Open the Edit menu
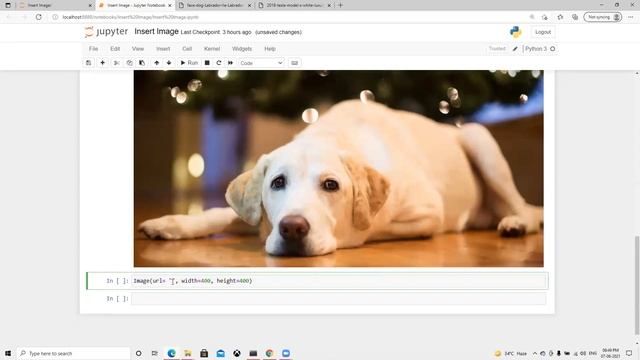Viewport: 640px width, 360px height. [x=115, y=49]
